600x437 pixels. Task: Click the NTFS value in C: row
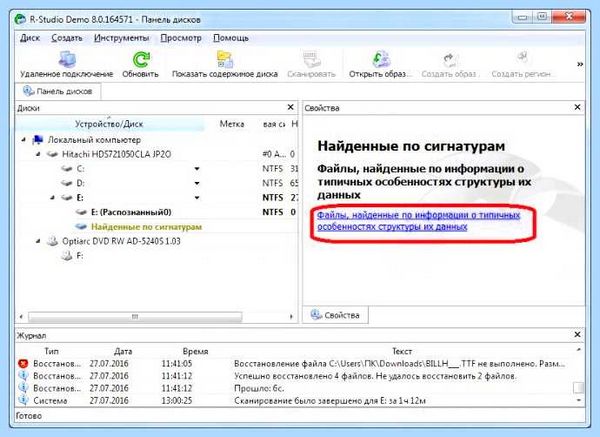coord(272,169)
